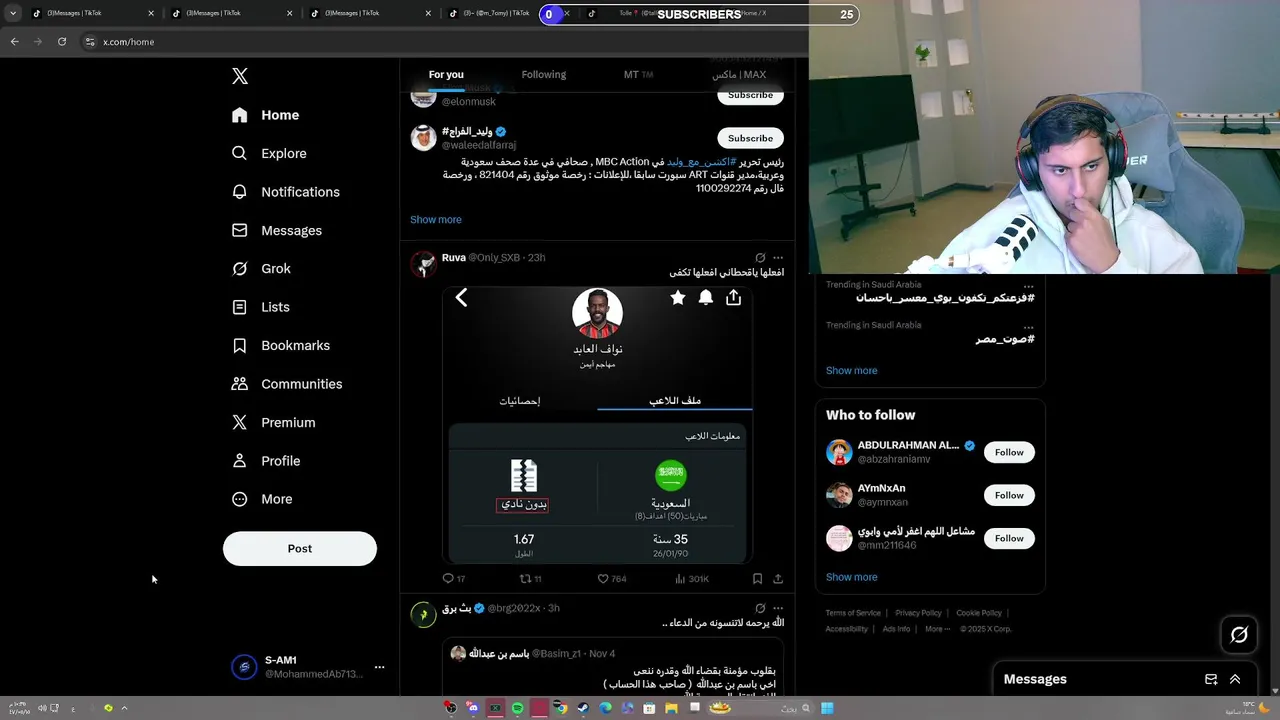Open the Ads info link
1280x720 pixels.
(x=896, y=629)
